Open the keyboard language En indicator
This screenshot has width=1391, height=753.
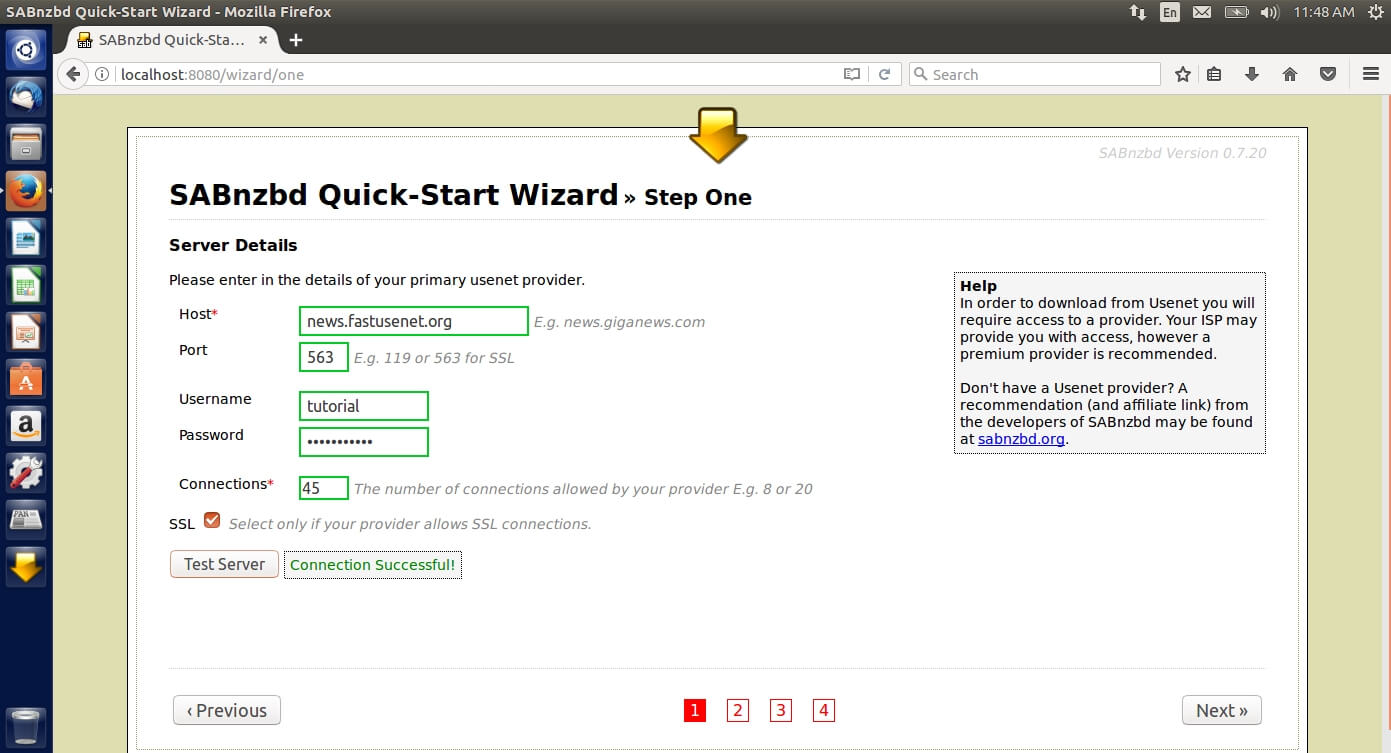1169,12
